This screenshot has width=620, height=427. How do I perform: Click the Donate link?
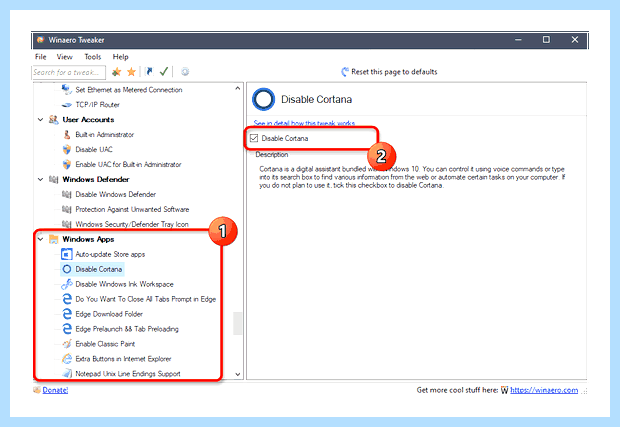tap(55, 390)
